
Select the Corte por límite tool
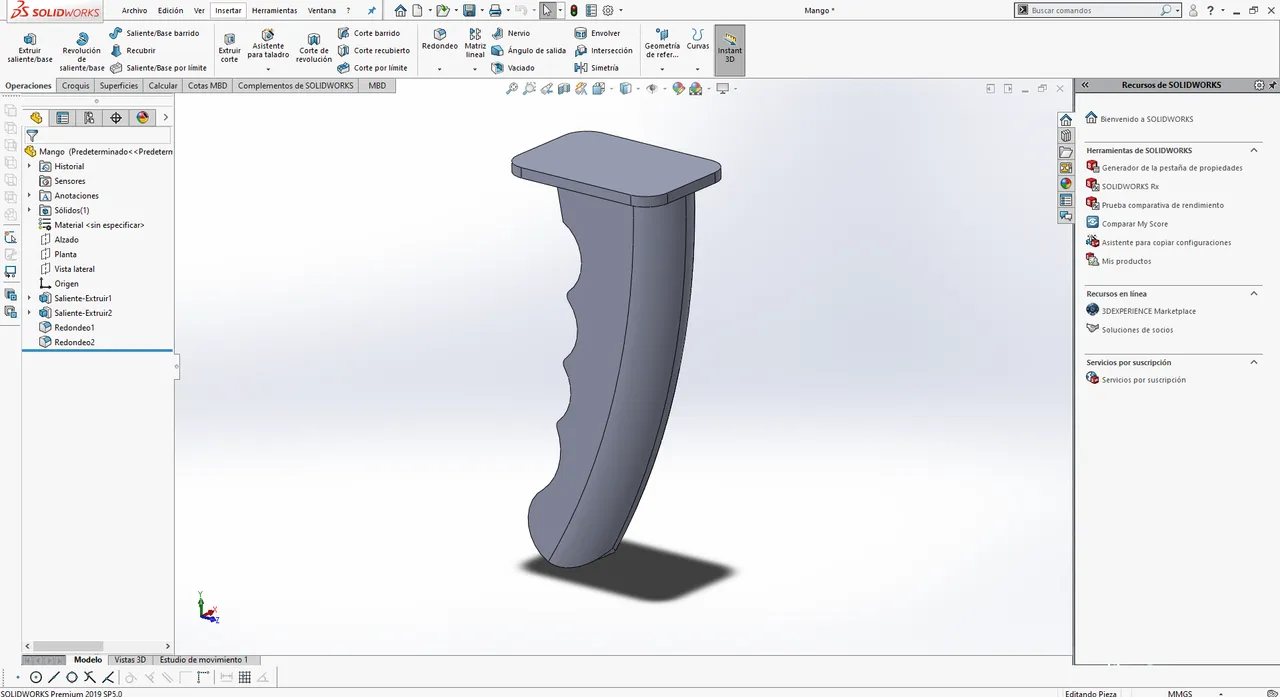pos(373,68)
